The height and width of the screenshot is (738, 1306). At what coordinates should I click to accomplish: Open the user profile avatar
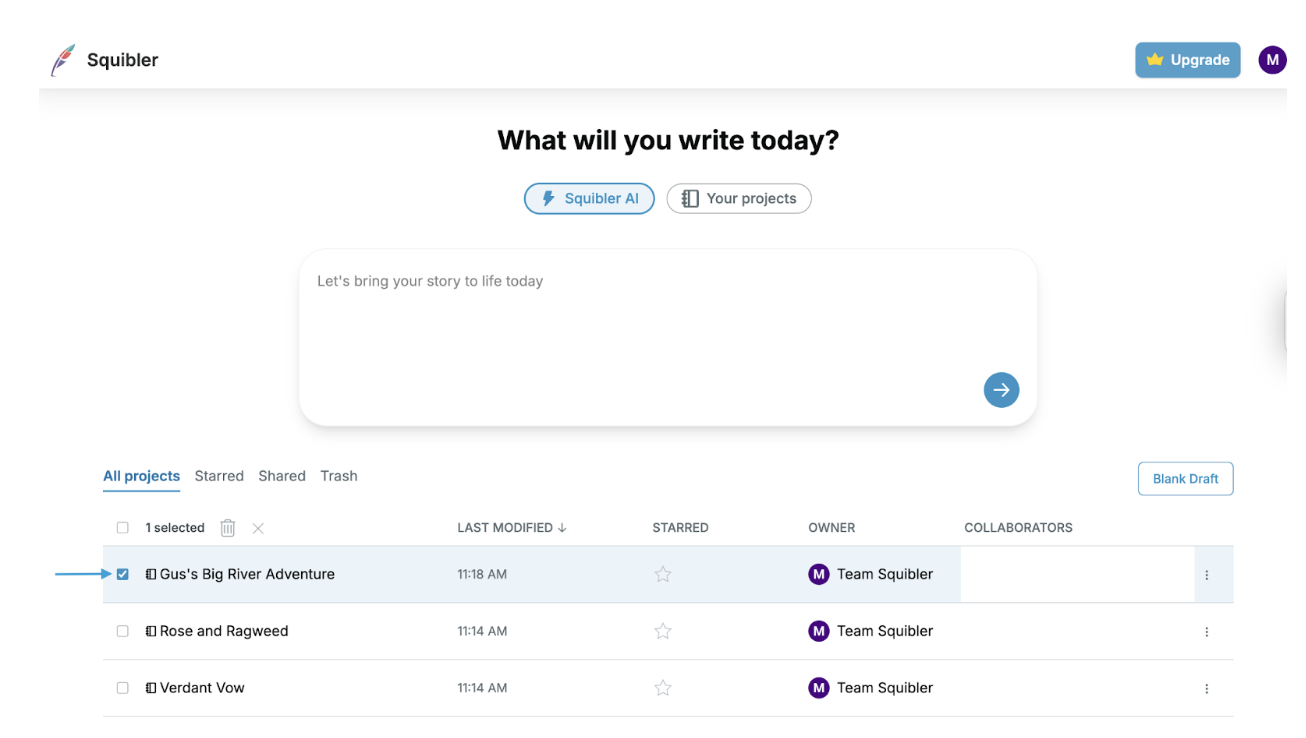1272,60
